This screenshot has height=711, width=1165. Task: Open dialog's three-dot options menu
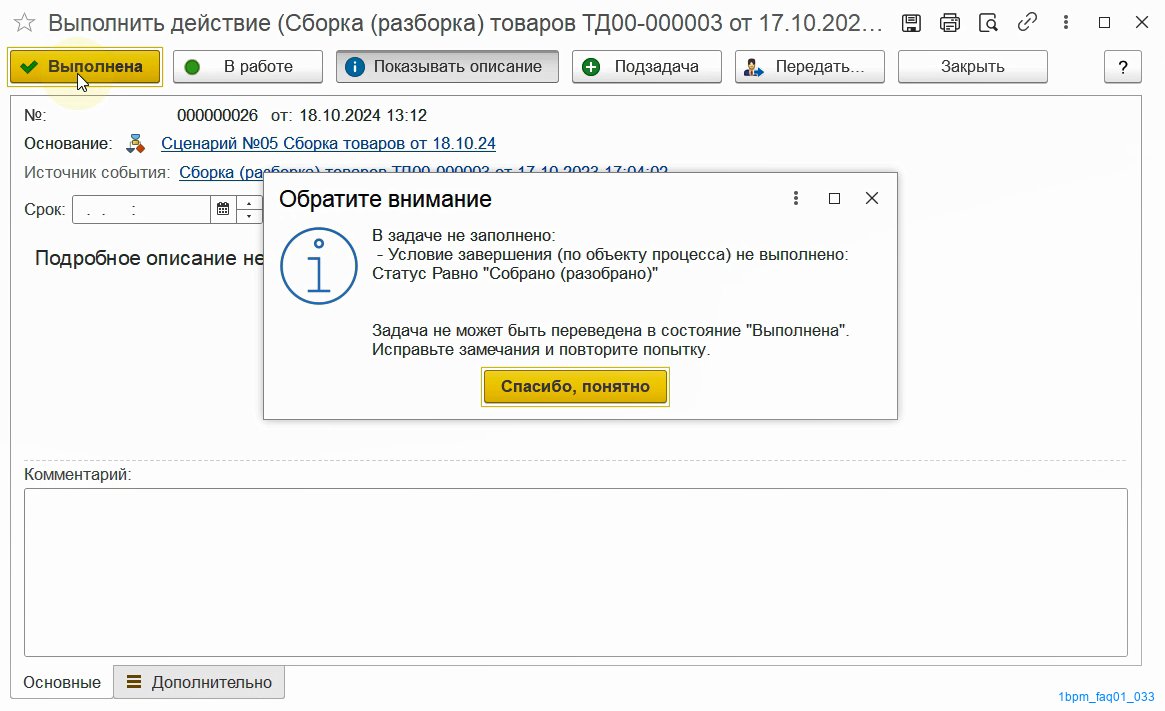point(796,198)
